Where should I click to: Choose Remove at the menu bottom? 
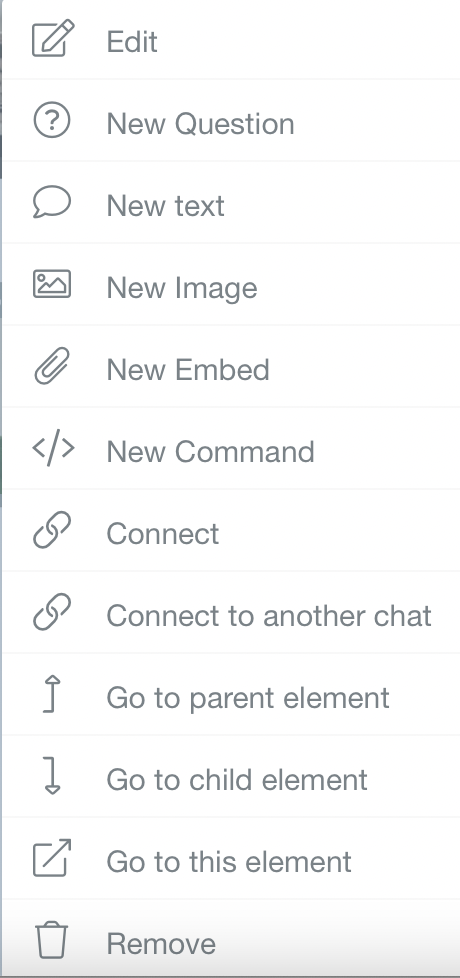coord(231,938)
